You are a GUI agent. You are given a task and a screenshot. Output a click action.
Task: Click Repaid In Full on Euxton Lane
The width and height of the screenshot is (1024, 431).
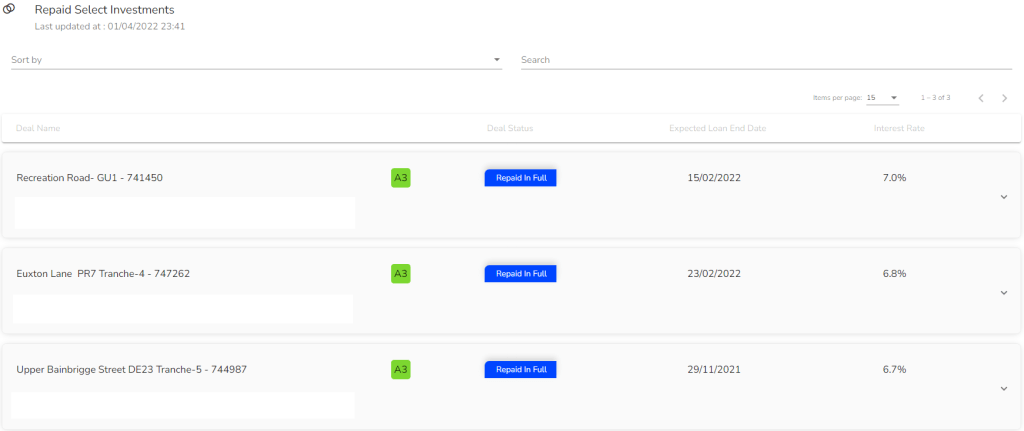tap(520, 274)
